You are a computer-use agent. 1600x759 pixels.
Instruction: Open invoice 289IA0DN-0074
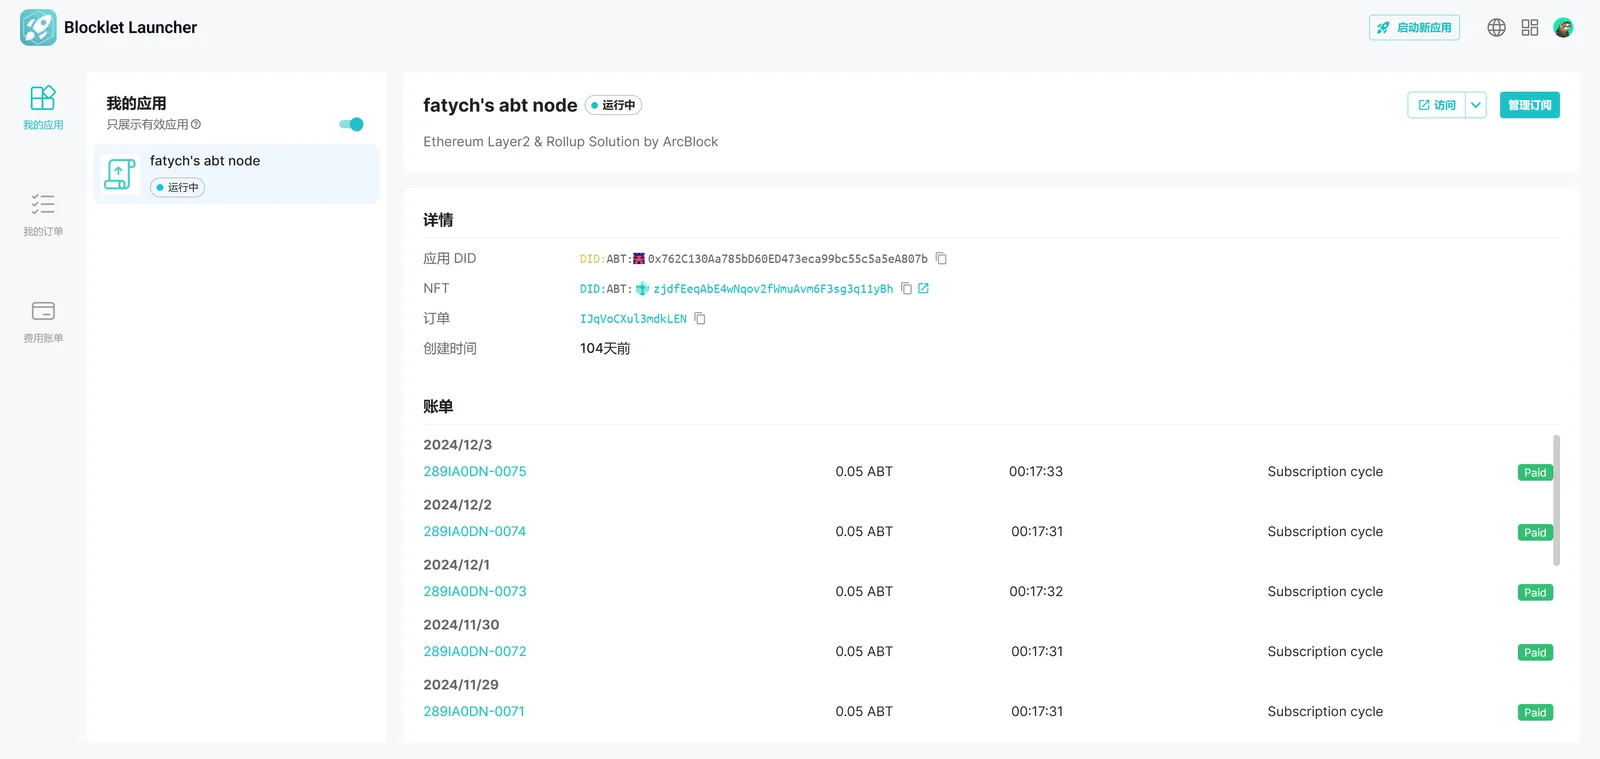(475, 531)
